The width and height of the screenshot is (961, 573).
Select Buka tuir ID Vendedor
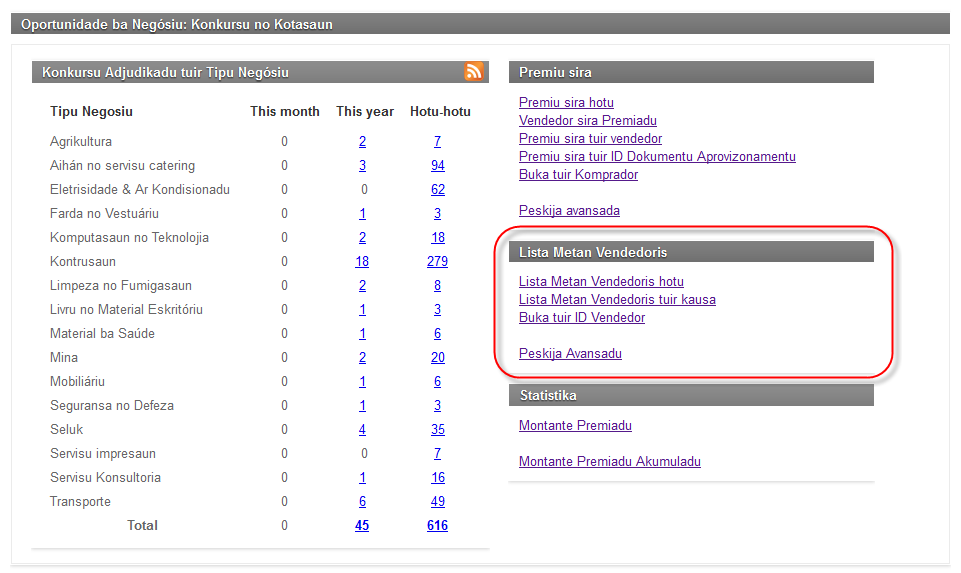(582, 318)
